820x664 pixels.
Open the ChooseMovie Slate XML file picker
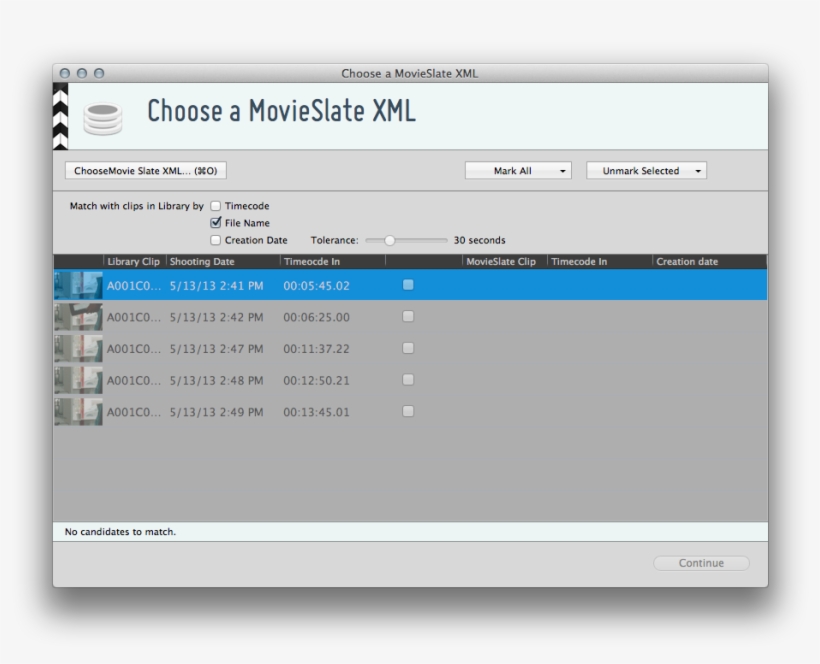pos(147,169)
